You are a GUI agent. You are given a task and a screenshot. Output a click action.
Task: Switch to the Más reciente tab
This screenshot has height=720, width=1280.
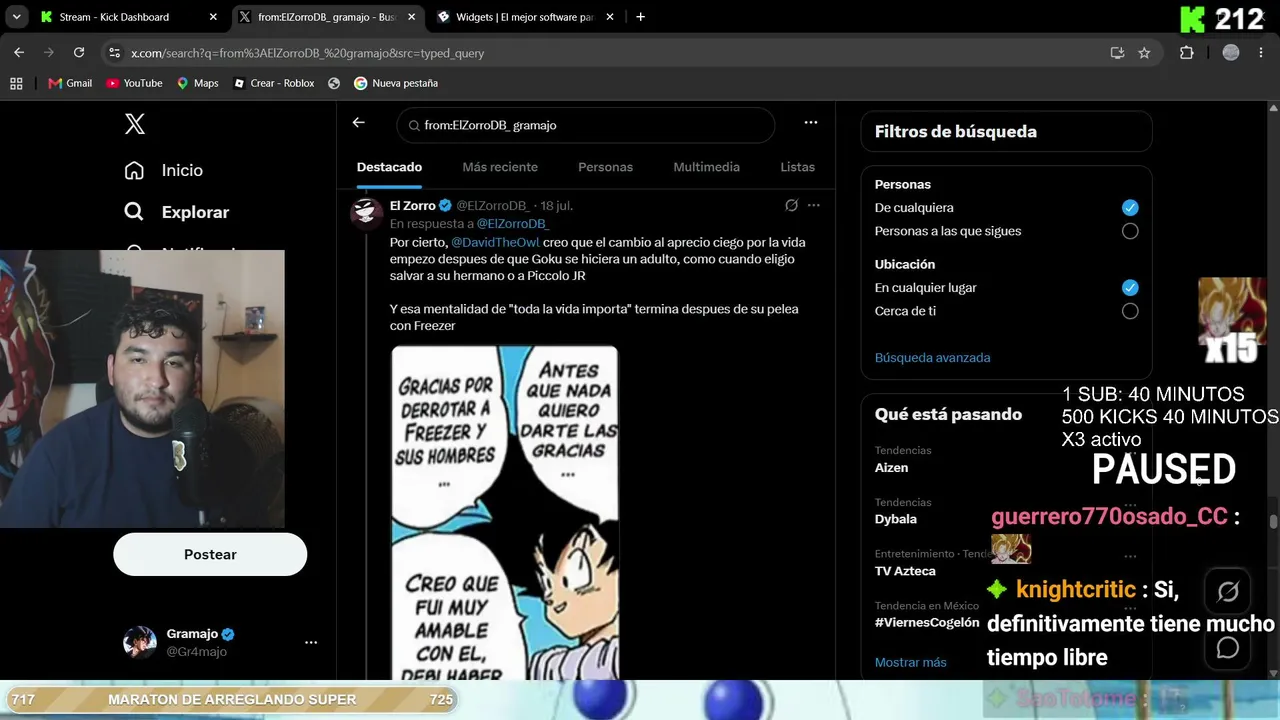tap(500, 167)
